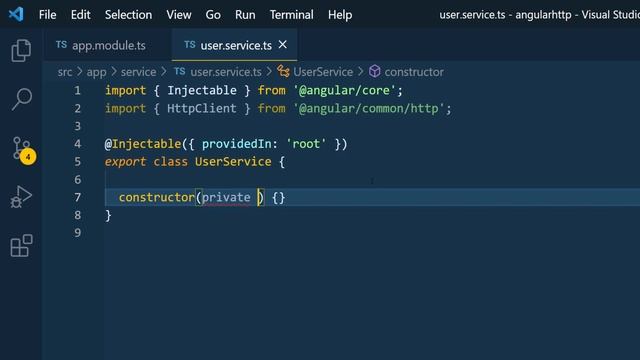Open Source Control view with 4 badge

point(23,150)
